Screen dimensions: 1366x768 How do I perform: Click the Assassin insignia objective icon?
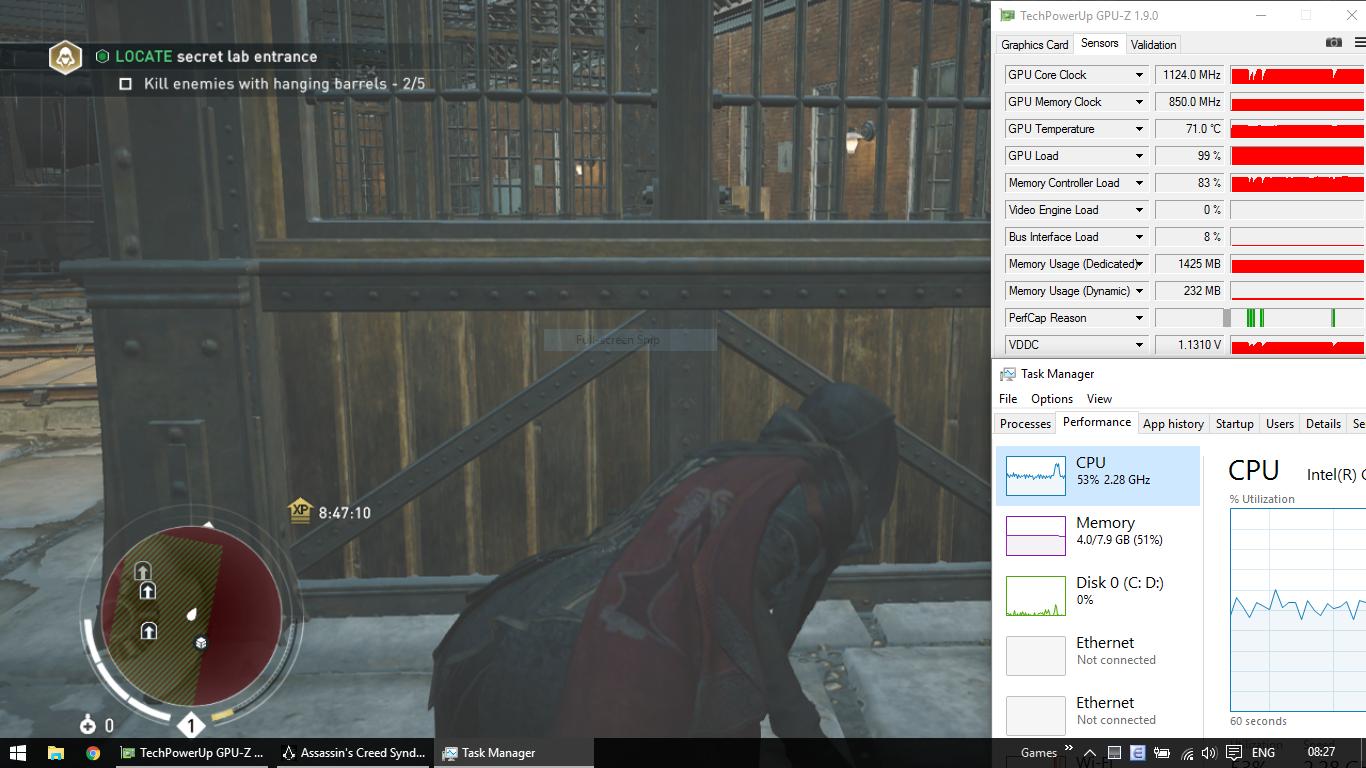(x=66, y=57)
